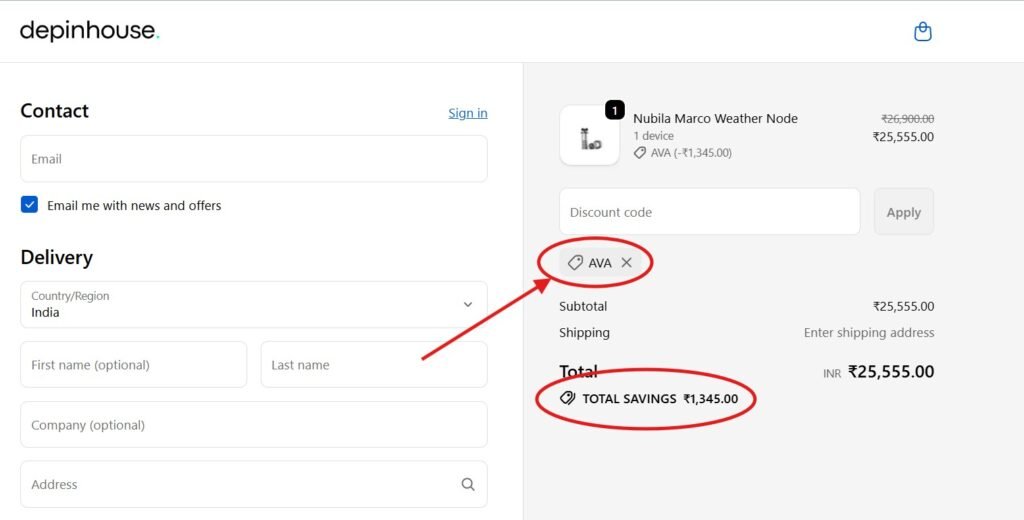Viewport: 1024px width, 520px height.
Task: Click the depinhouse logo
Action: (x=89, y=31)
